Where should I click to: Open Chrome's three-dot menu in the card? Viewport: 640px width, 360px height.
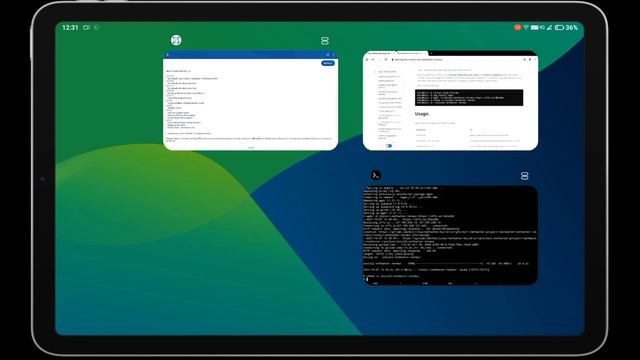tap(535, 60)
